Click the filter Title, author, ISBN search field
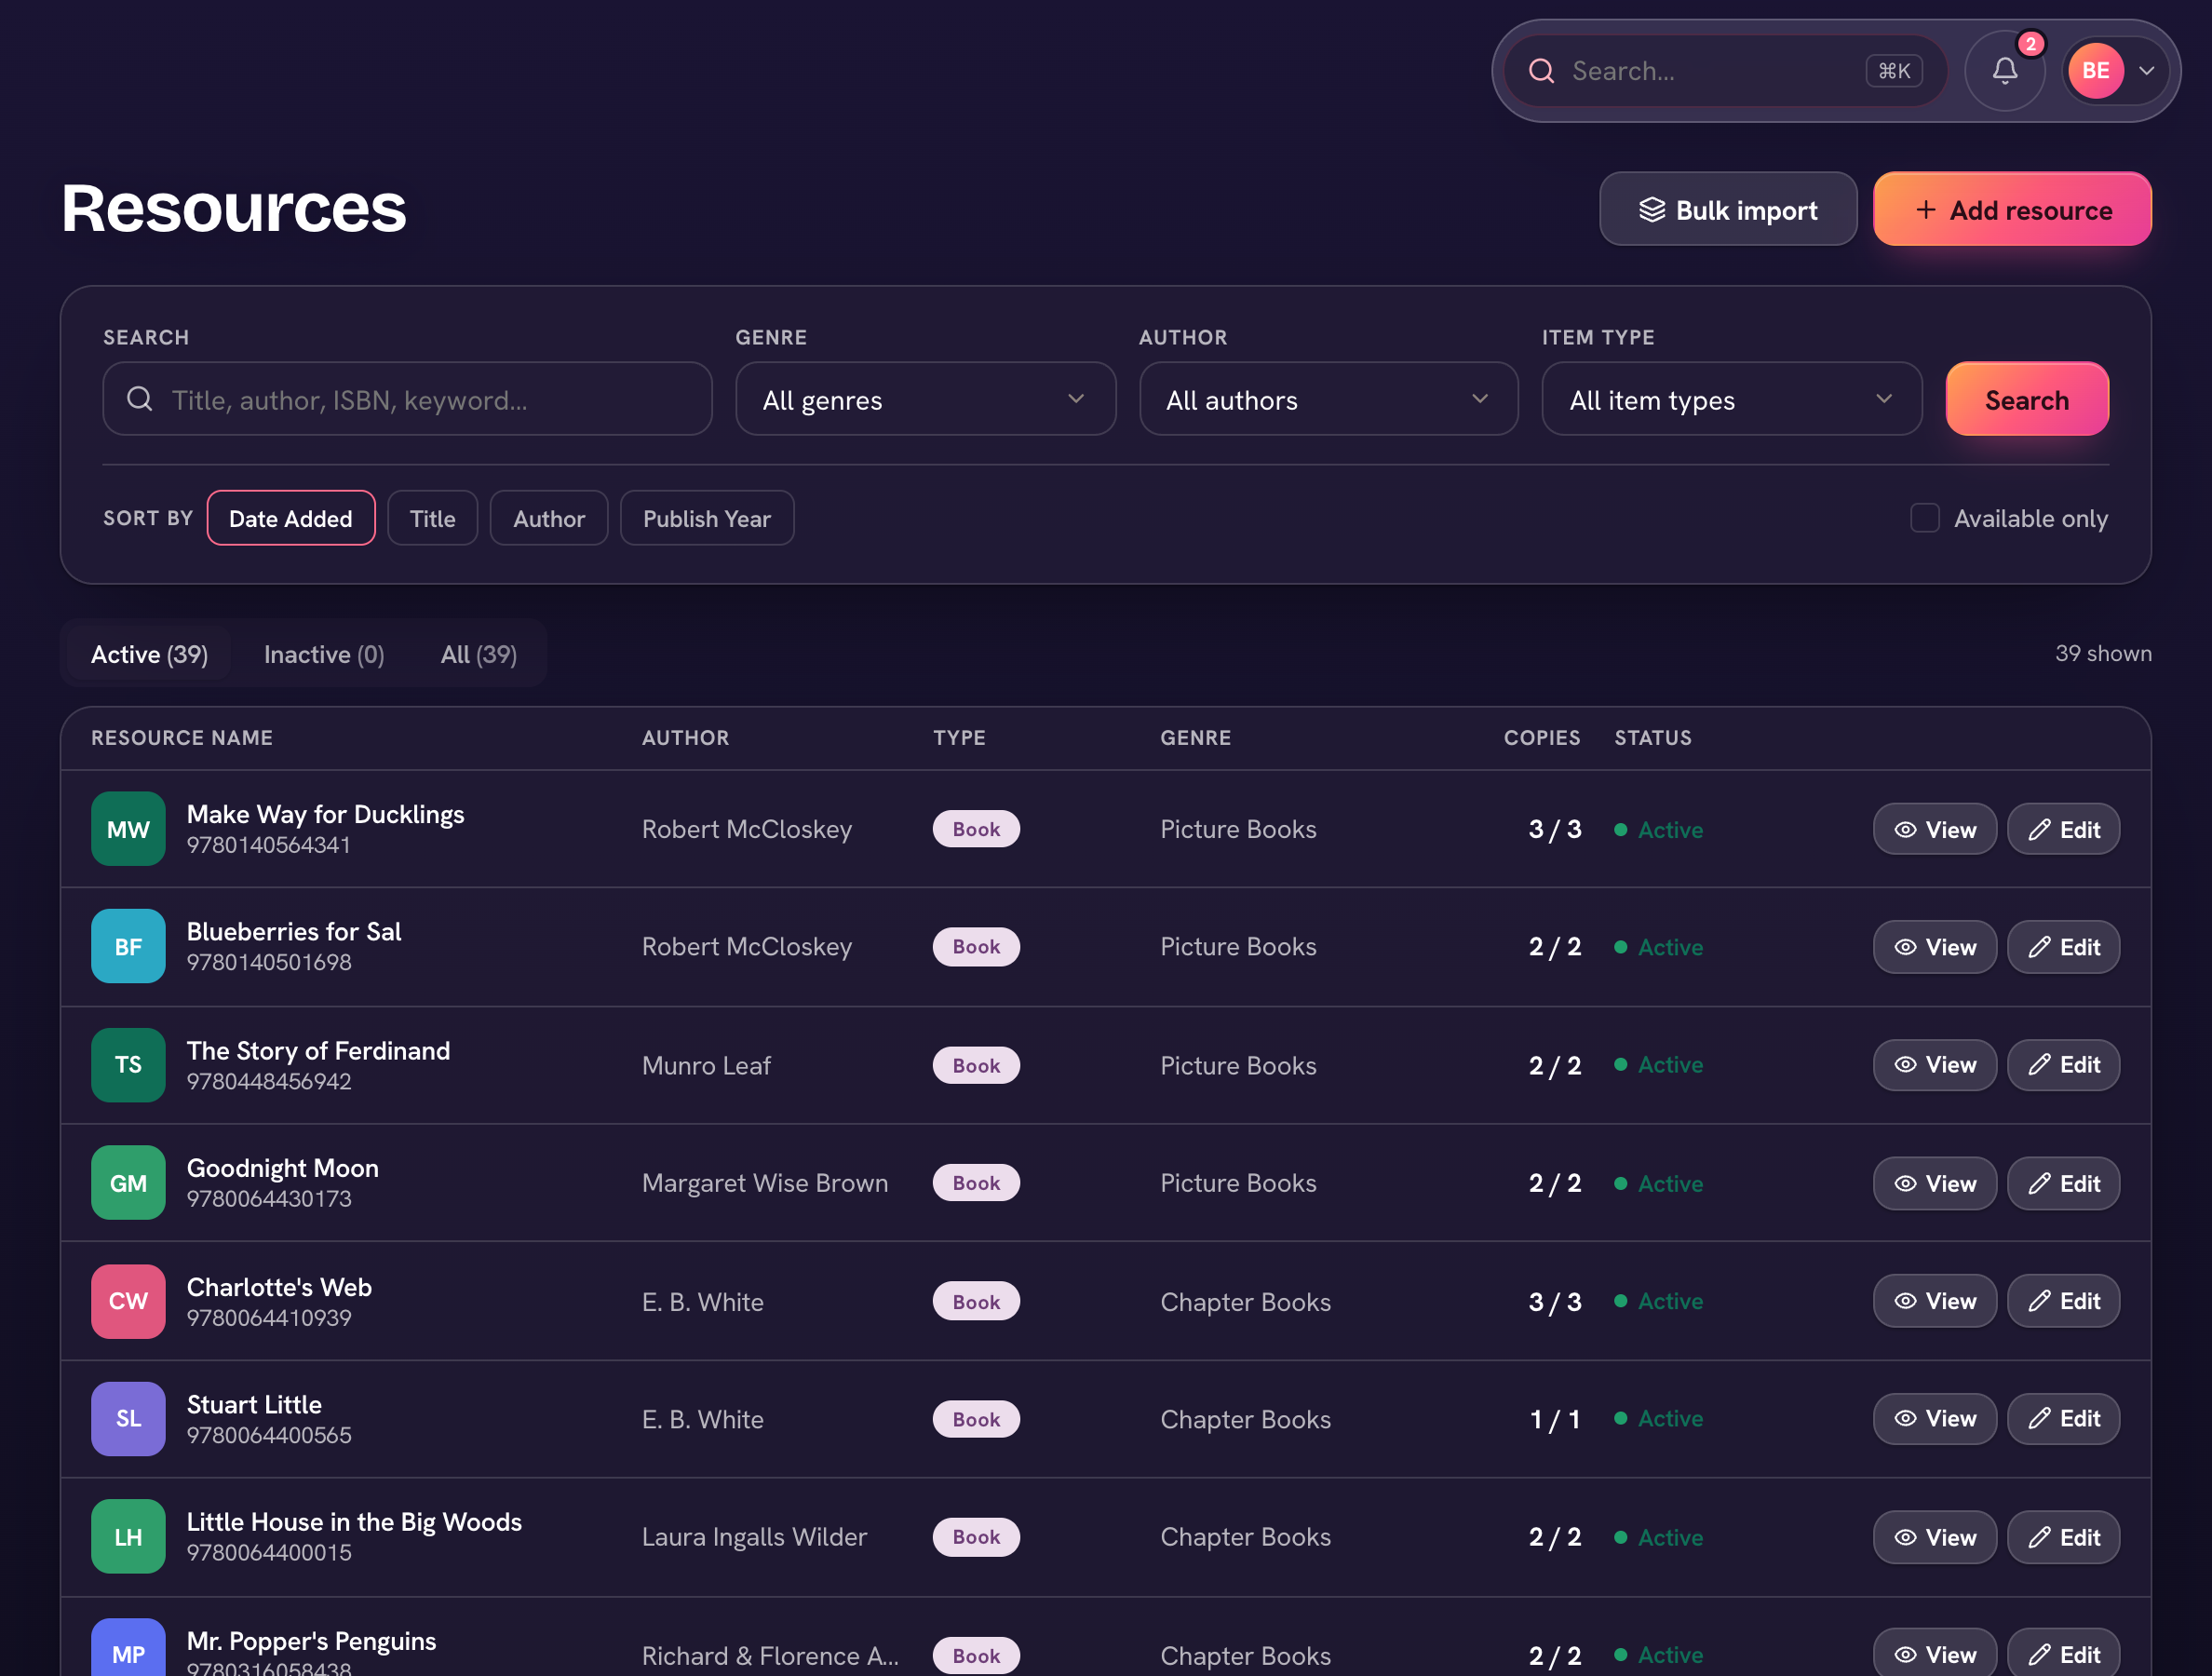2212x1676 pixels. pyautogui.click(x=407, y=400)
